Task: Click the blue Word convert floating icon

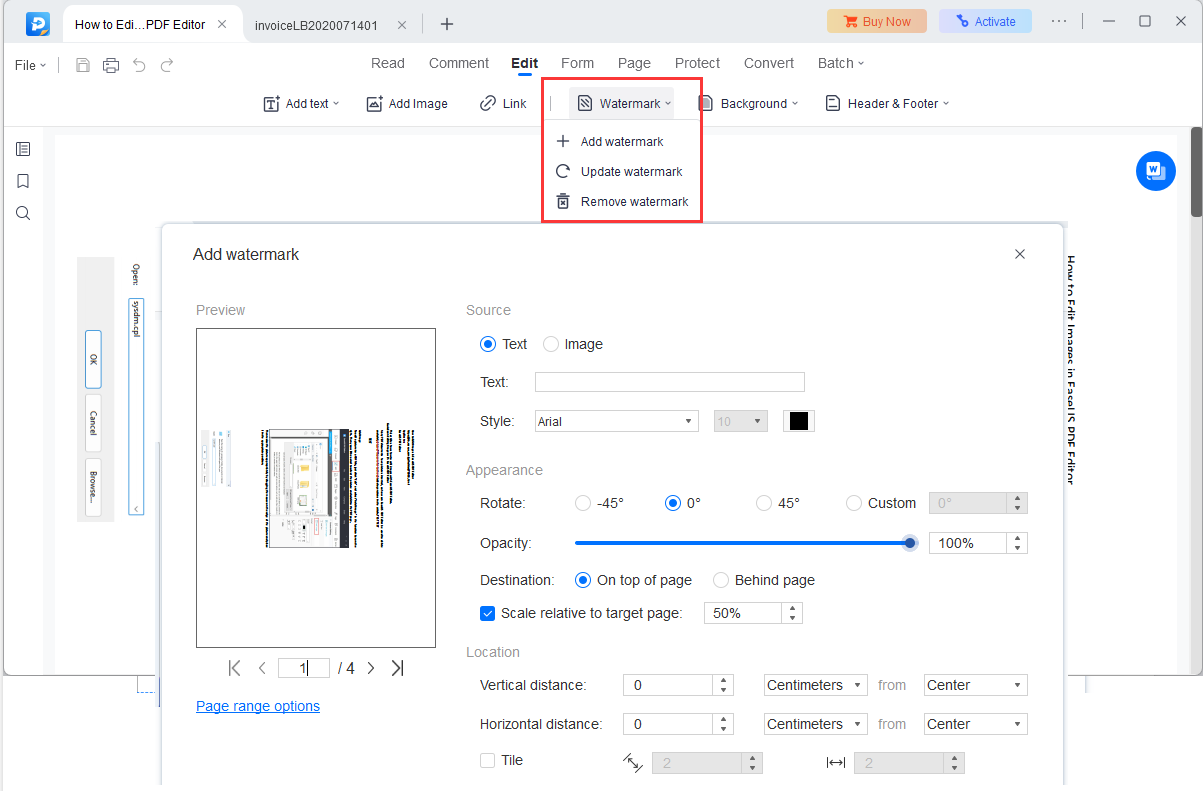Action: [x=1156, y=171]
